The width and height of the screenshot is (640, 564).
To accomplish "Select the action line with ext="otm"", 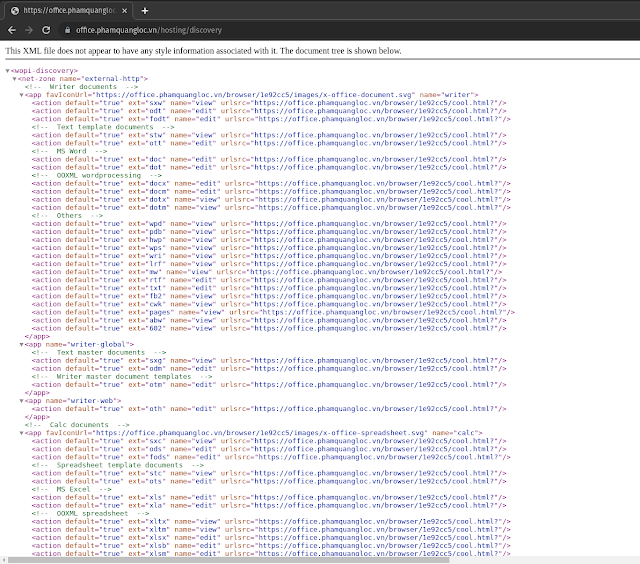I will (x=269, y=385).
